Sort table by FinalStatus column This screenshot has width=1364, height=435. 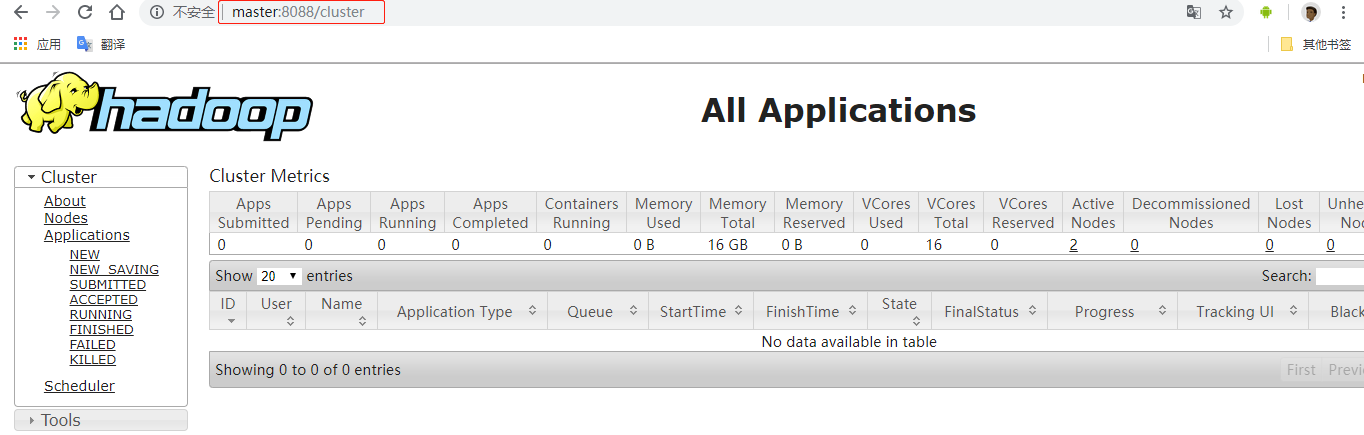990,311
